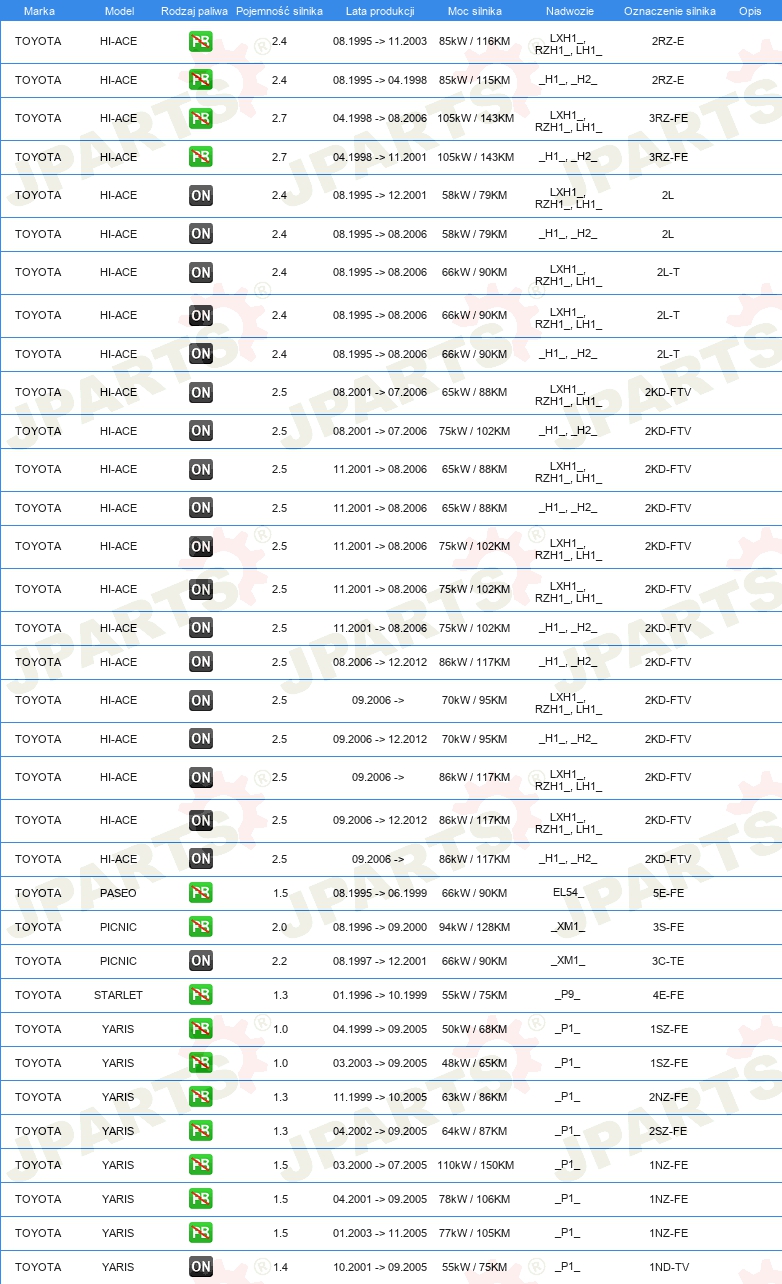Viewport: 782px width, 1284px height.
Task: Click petrol icon for YARIS 110kW / 150KM
Action: pos(201,1165)
